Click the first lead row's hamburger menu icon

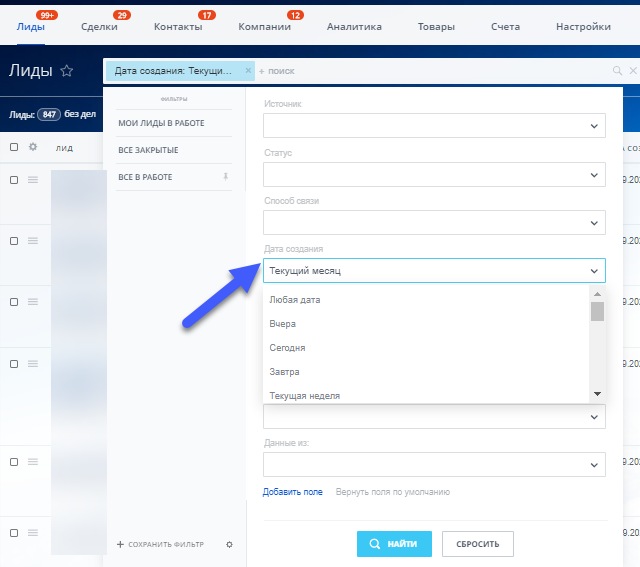point(33,180)
